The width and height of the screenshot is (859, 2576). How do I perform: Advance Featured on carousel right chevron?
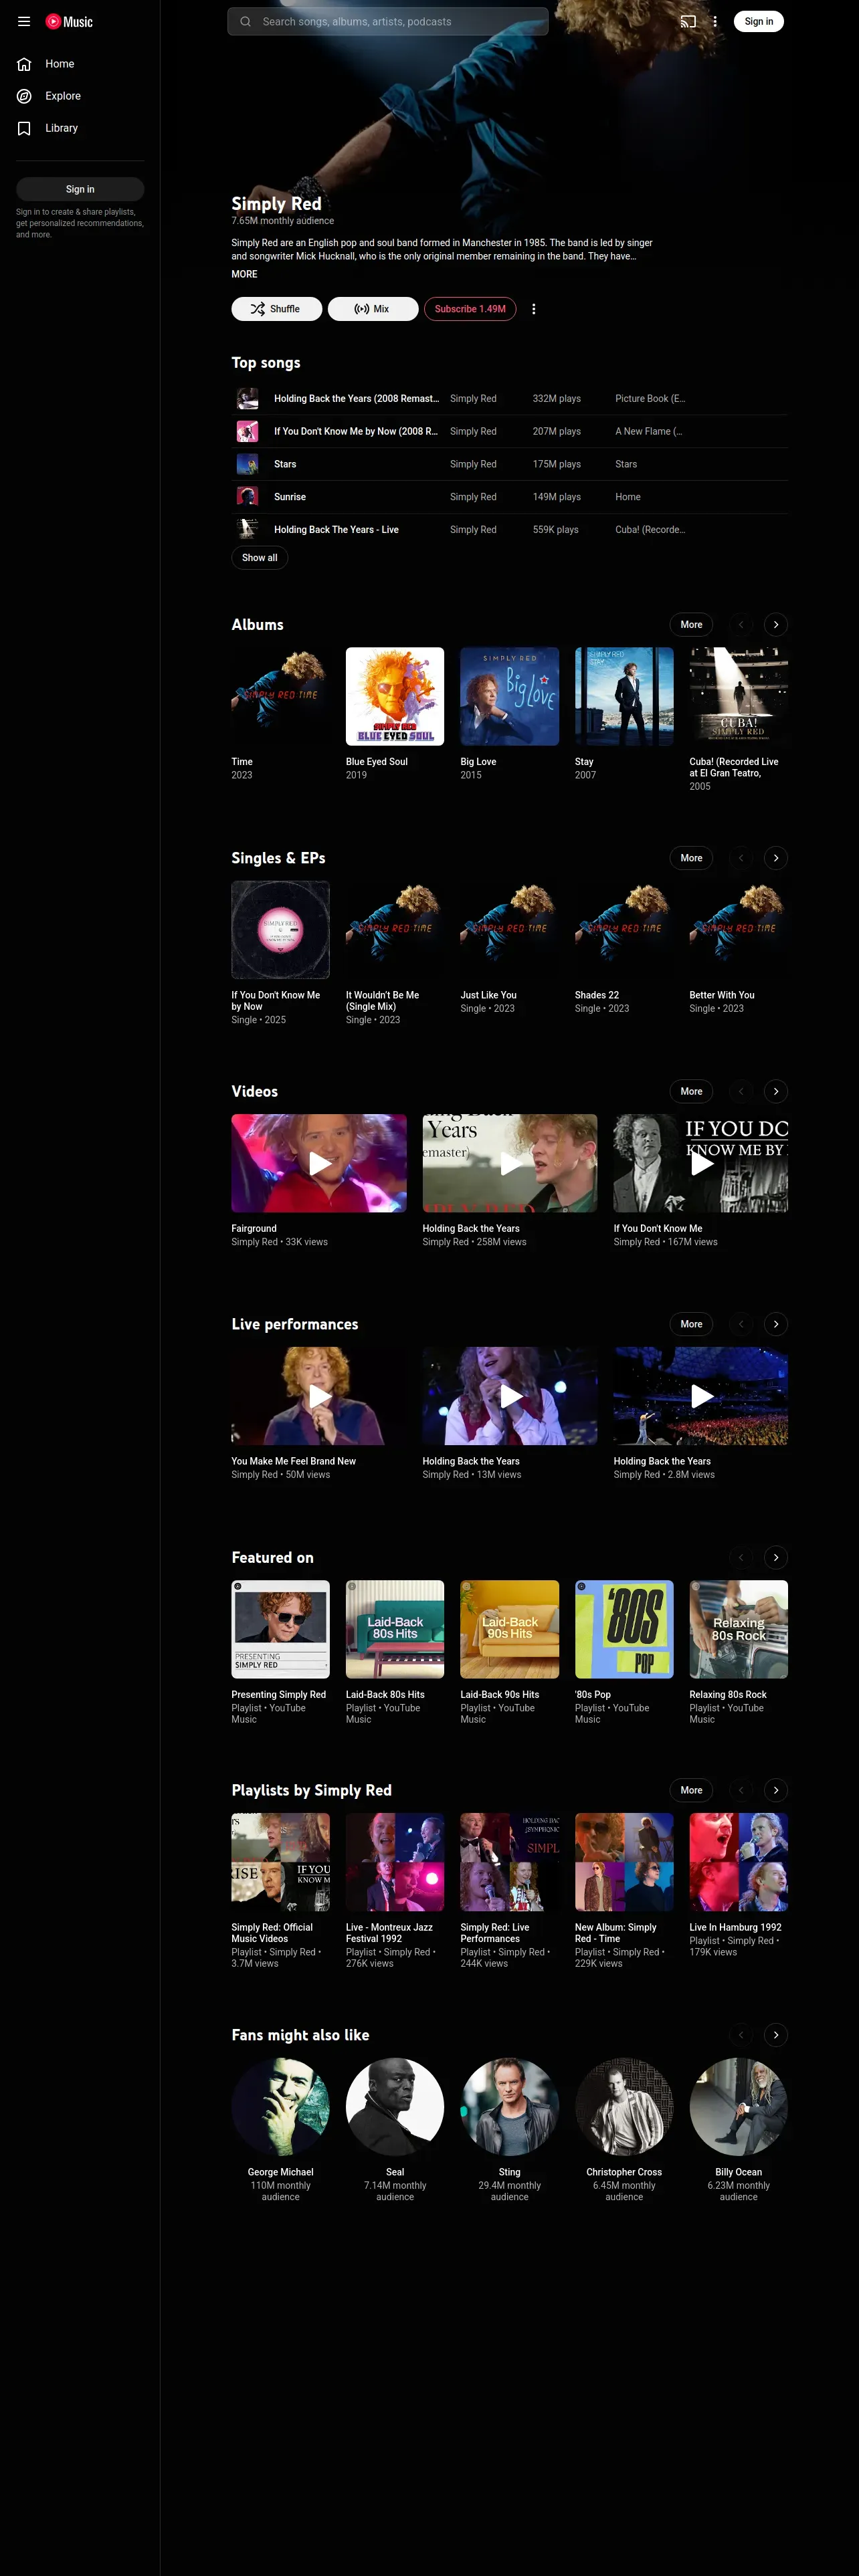click(x=776, y=1557)
